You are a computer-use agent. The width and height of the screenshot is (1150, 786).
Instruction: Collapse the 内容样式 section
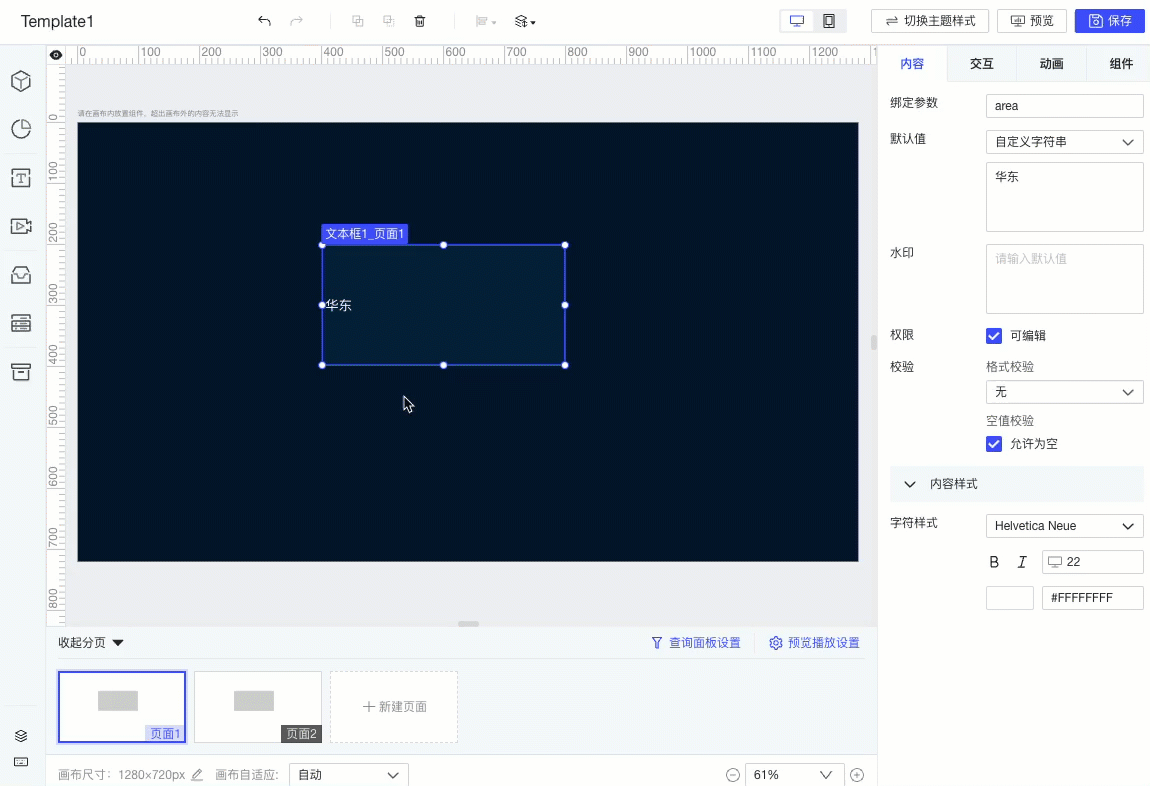click(1017, 484)
